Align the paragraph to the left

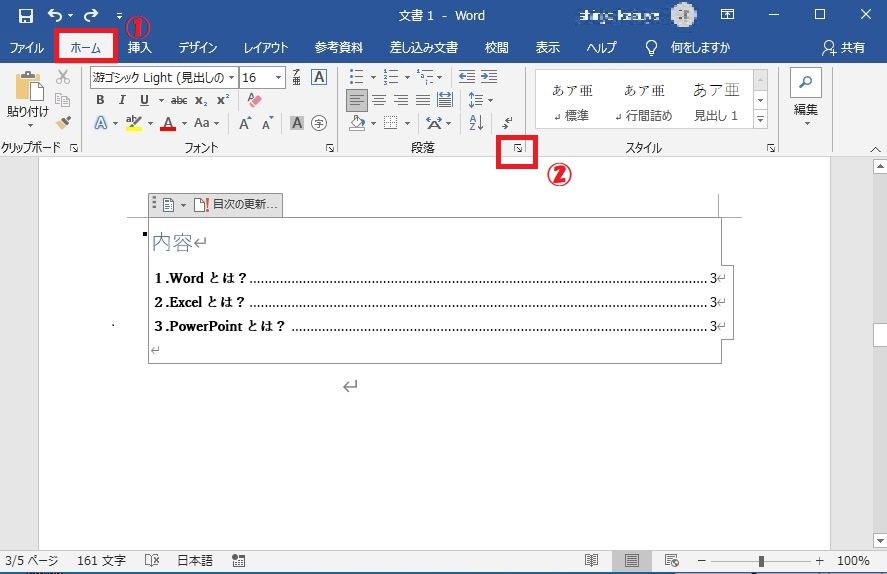tap(356, 101)
